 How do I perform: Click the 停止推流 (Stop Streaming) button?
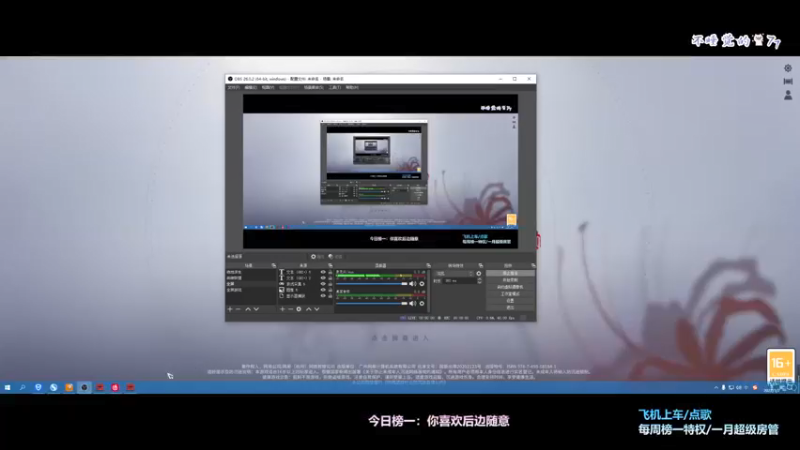point(510,273)
